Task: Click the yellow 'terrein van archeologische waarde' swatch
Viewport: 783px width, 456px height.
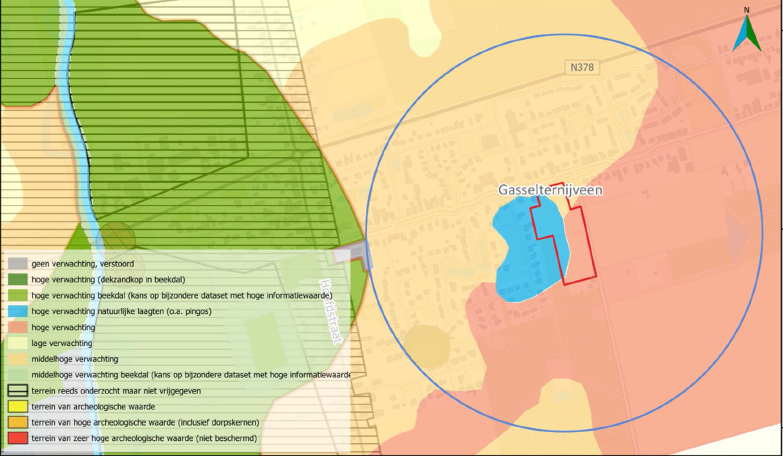Action: point(16,407)
